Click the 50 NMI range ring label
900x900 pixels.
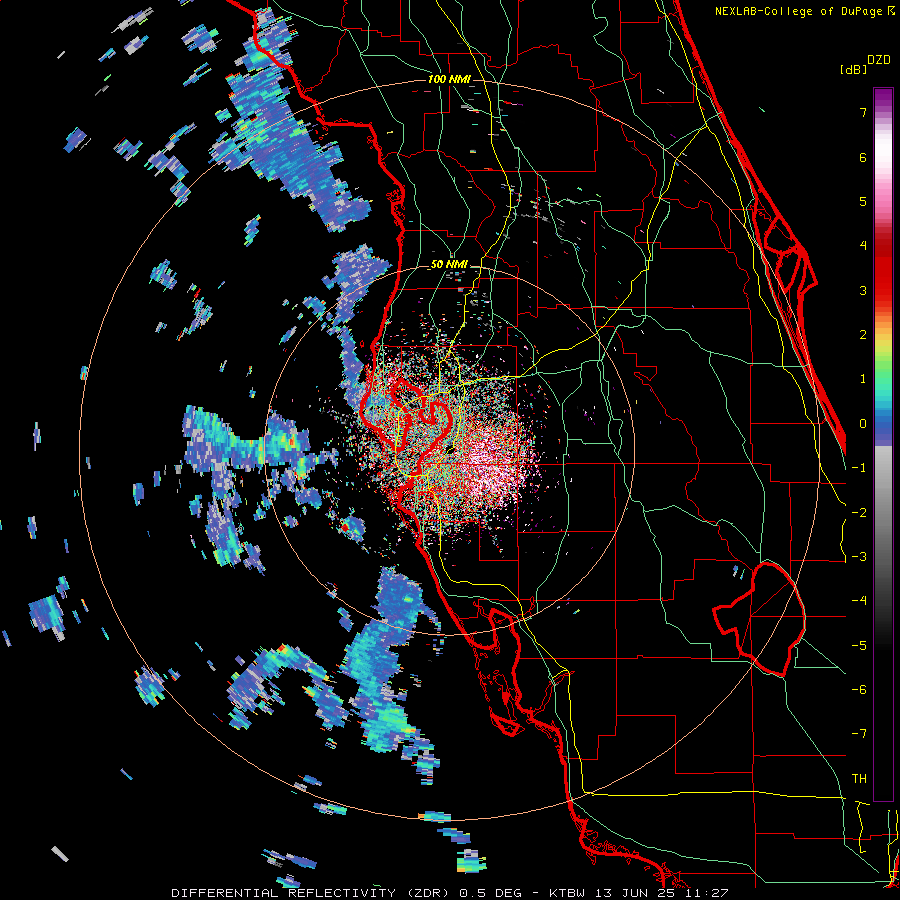449,265
